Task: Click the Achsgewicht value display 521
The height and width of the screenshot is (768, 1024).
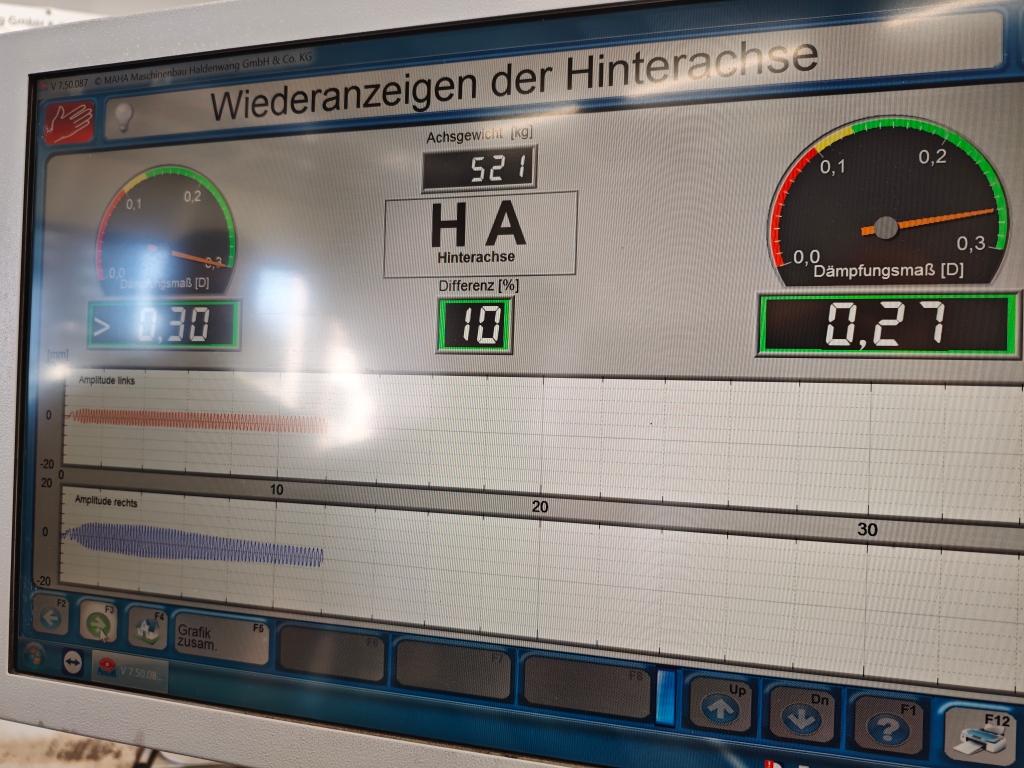Action: (x=479, y=168)
